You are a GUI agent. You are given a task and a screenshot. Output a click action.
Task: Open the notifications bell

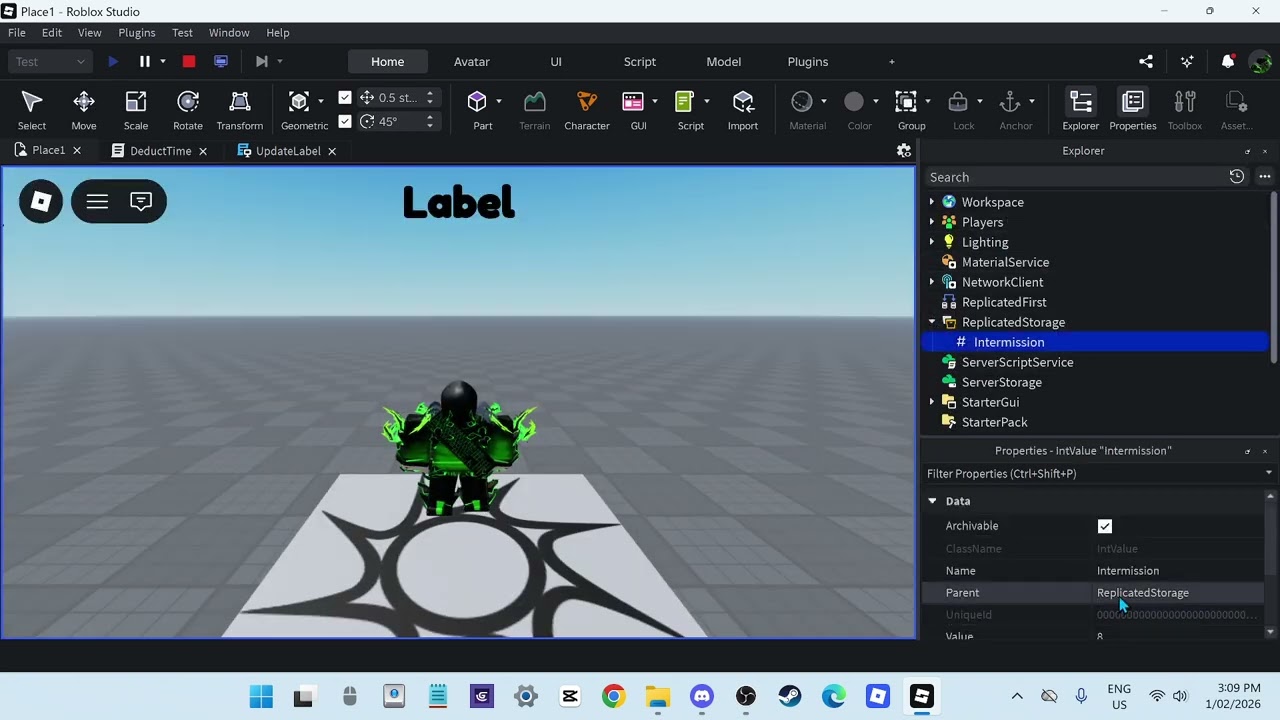point(1228,62)
